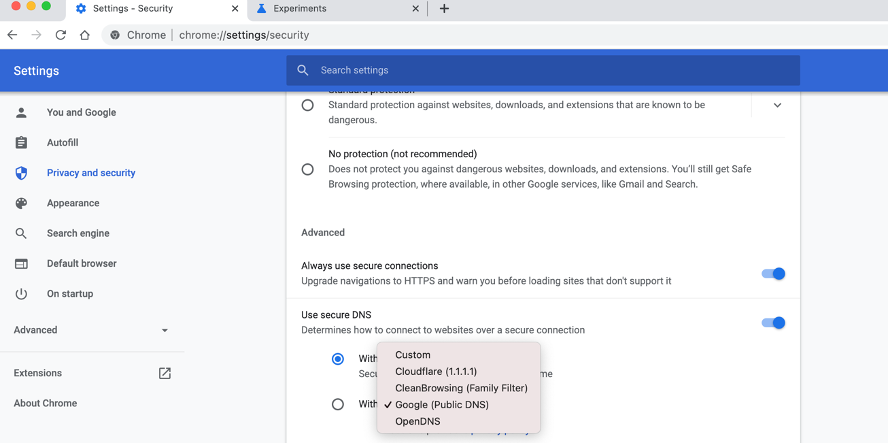Click the clipboard icon next to Autofill

21,142
